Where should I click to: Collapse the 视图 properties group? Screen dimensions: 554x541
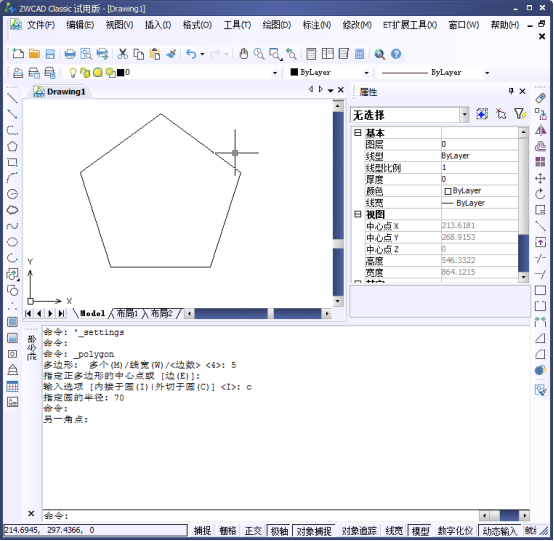[x=358, y=214]
